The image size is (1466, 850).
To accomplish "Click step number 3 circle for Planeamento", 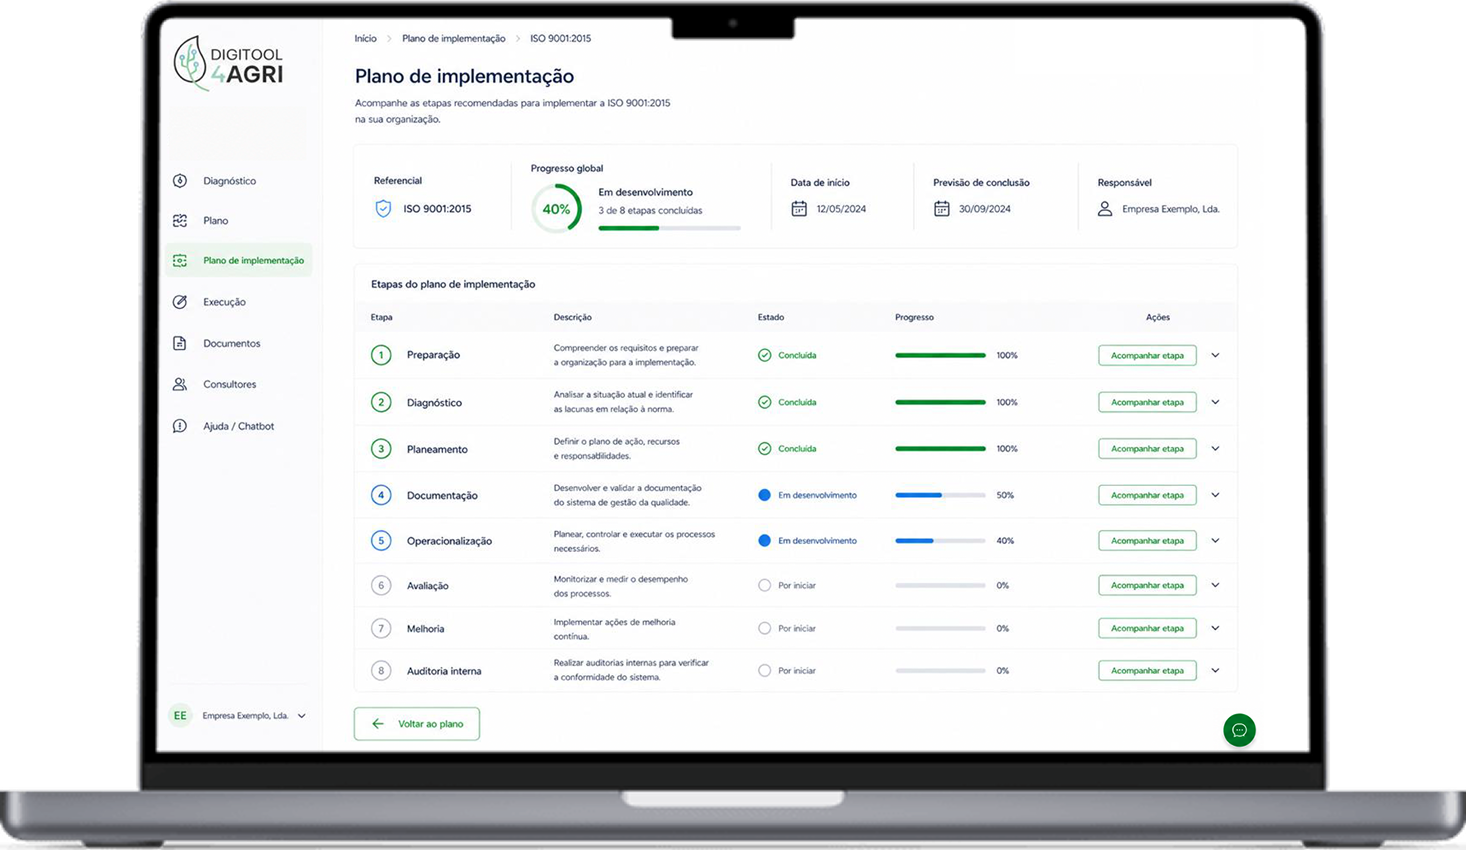I will 381,449.
